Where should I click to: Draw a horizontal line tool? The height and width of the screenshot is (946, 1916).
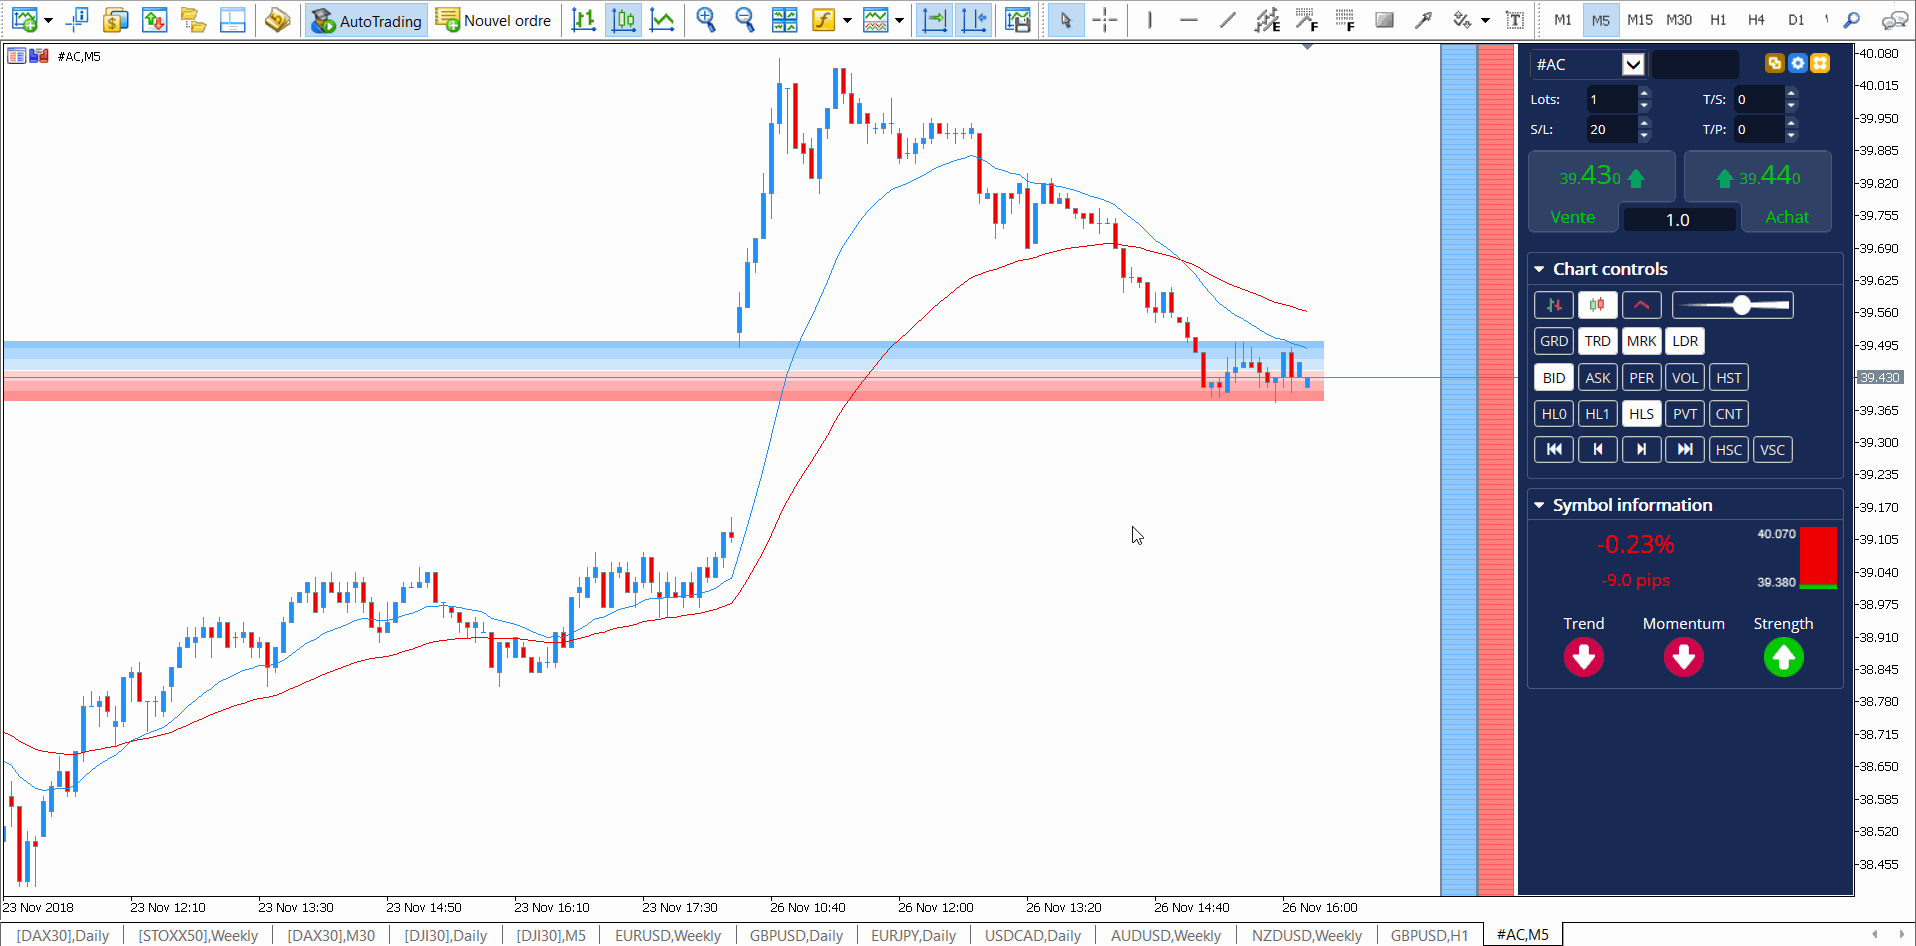pos(1189,20)
